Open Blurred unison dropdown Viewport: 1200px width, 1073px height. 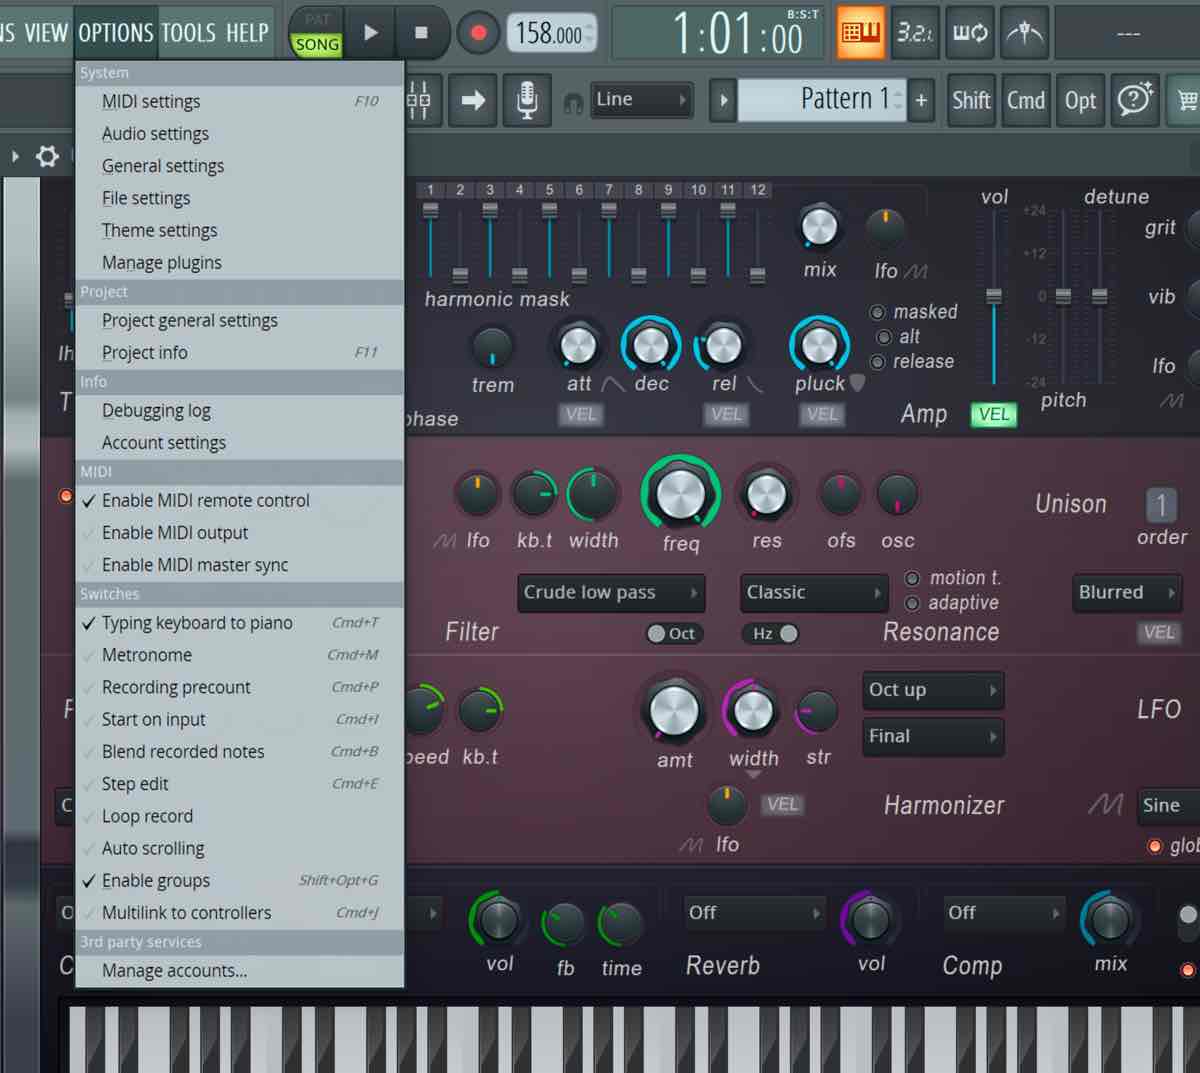(x=1127, y=592)
